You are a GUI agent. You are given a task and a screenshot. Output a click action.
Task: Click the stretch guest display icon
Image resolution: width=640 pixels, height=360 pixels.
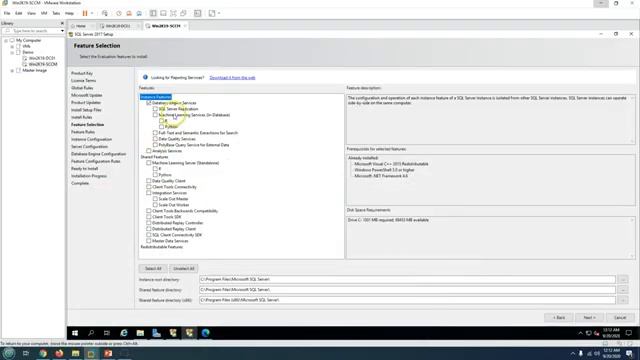click(212, 13)
